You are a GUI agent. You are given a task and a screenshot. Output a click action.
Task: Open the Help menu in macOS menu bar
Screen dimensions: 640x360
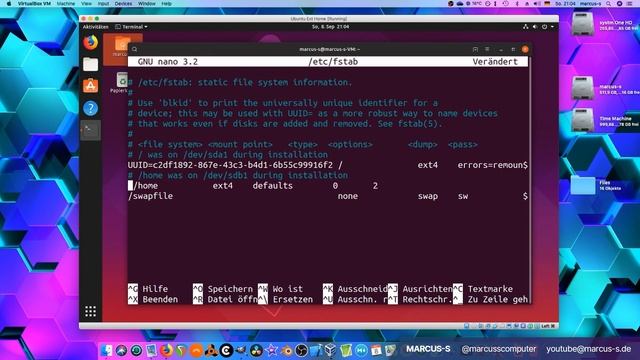[167, 4]
